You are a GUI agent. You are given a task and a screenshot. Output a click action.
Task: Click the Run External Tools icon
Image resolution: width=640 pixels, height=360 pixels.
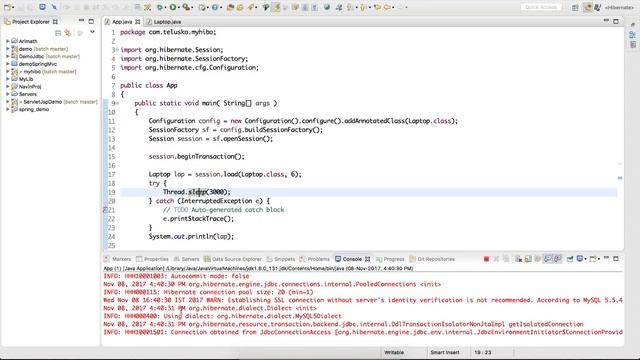click(186, 7)
